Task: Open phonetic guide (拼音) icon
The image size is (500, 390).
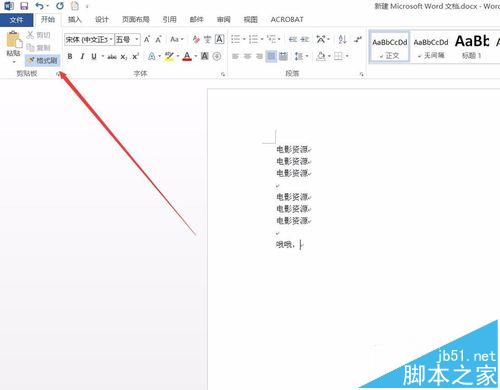Action: (208, 40)
